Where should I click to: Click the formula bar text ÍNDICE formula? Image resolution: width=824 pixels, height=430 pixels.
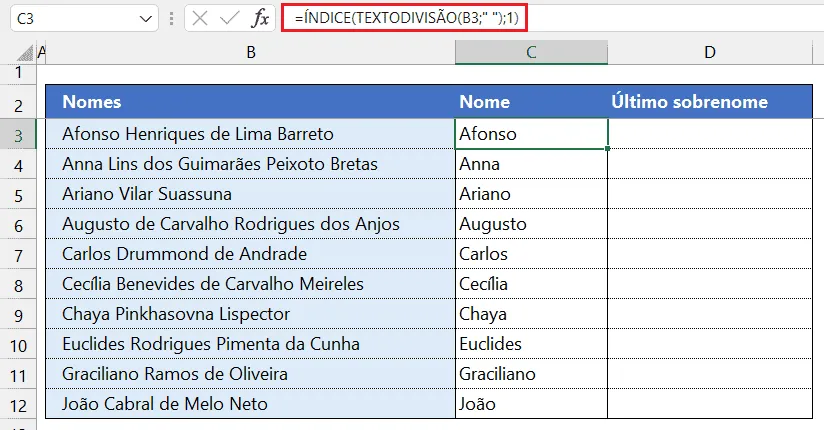pyautogui.click(x=406, y=18)
